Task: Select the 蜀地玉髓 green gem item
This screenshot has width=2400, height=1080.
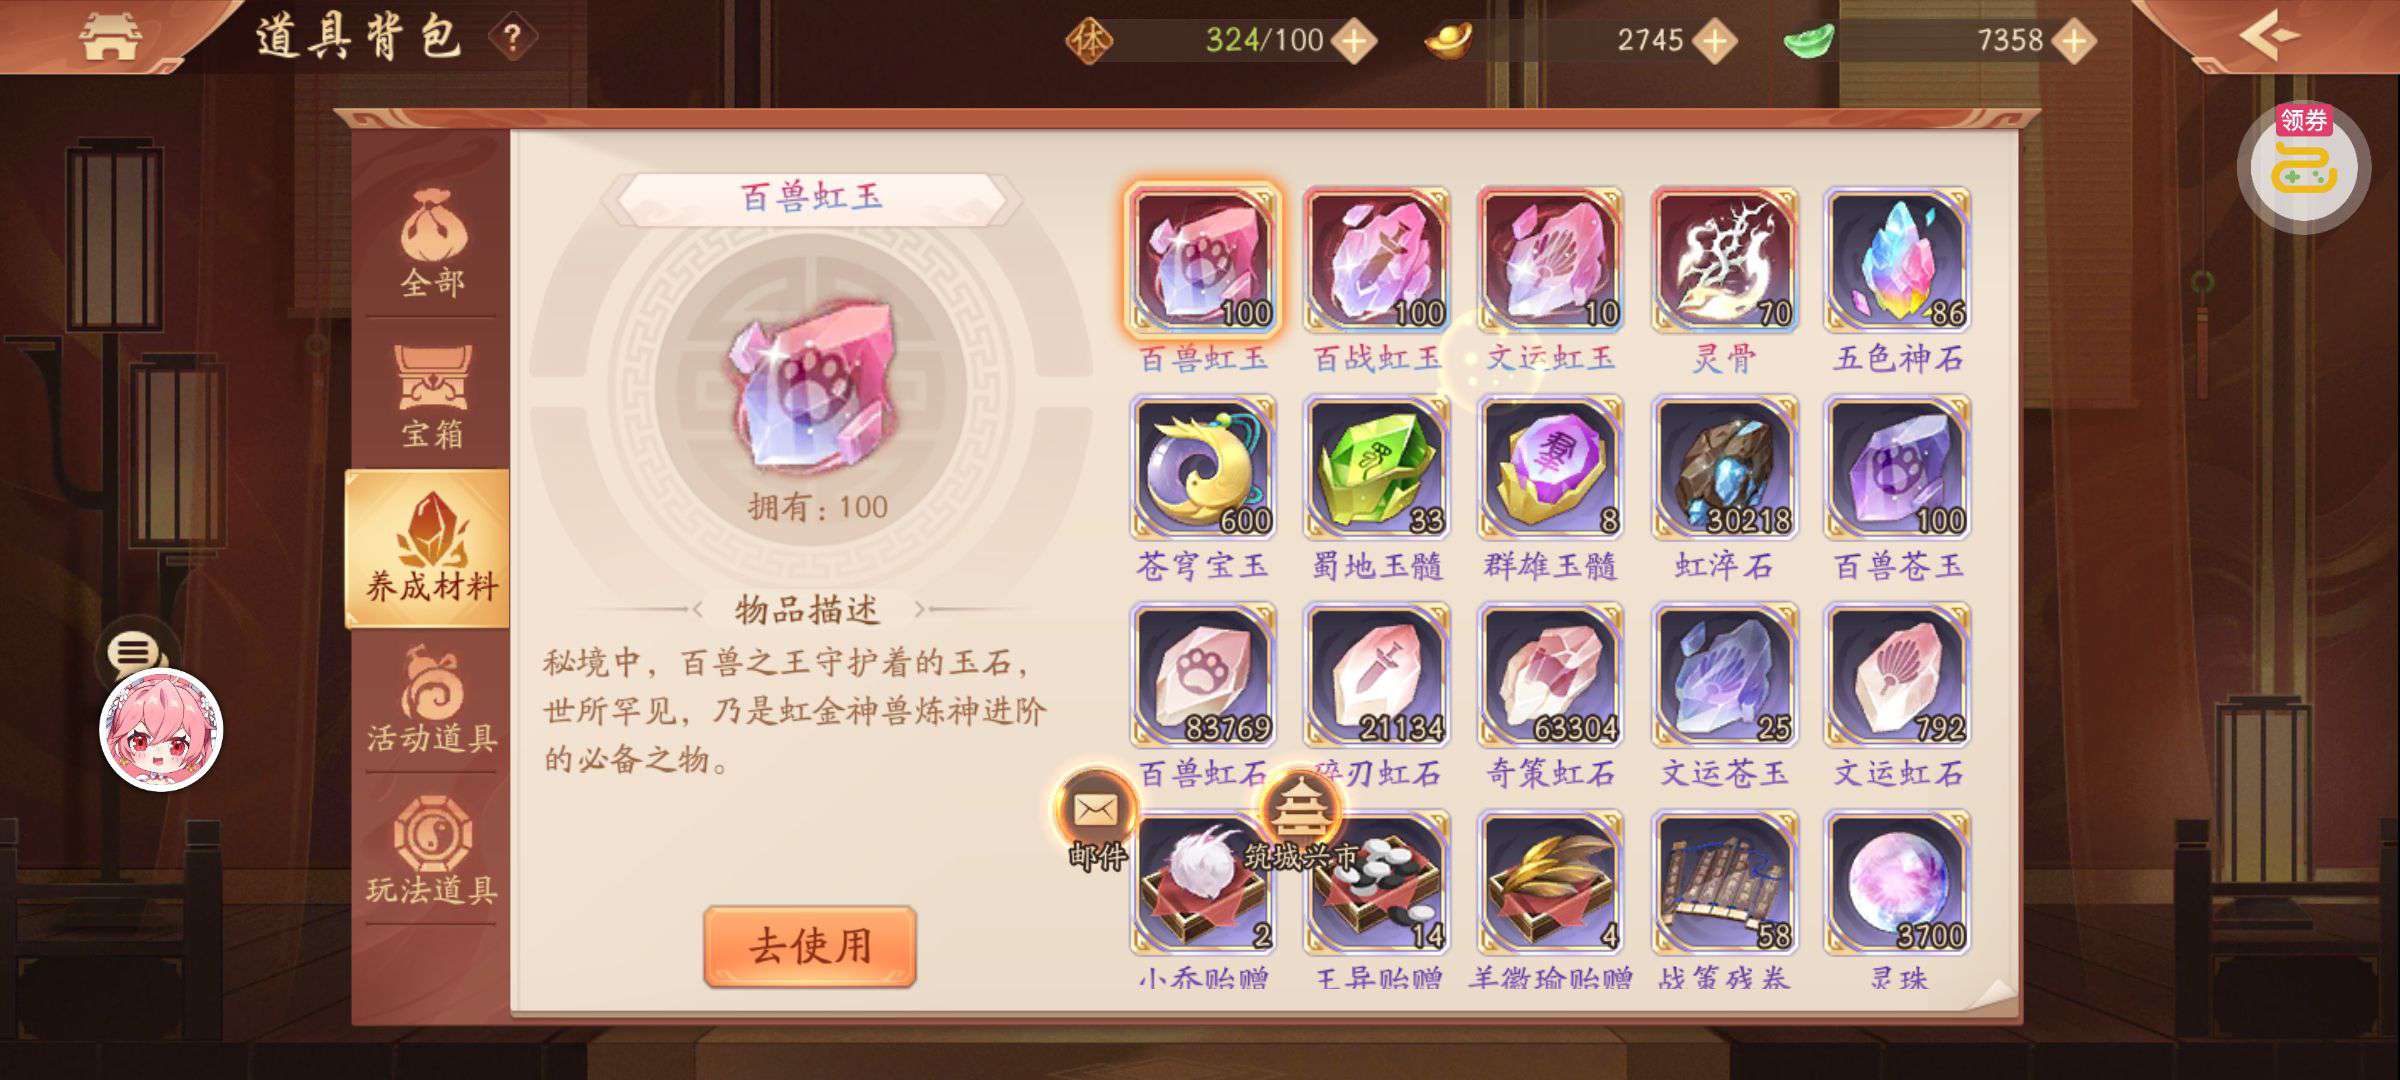Action: pyautogui.click(x=1377, y=467)
